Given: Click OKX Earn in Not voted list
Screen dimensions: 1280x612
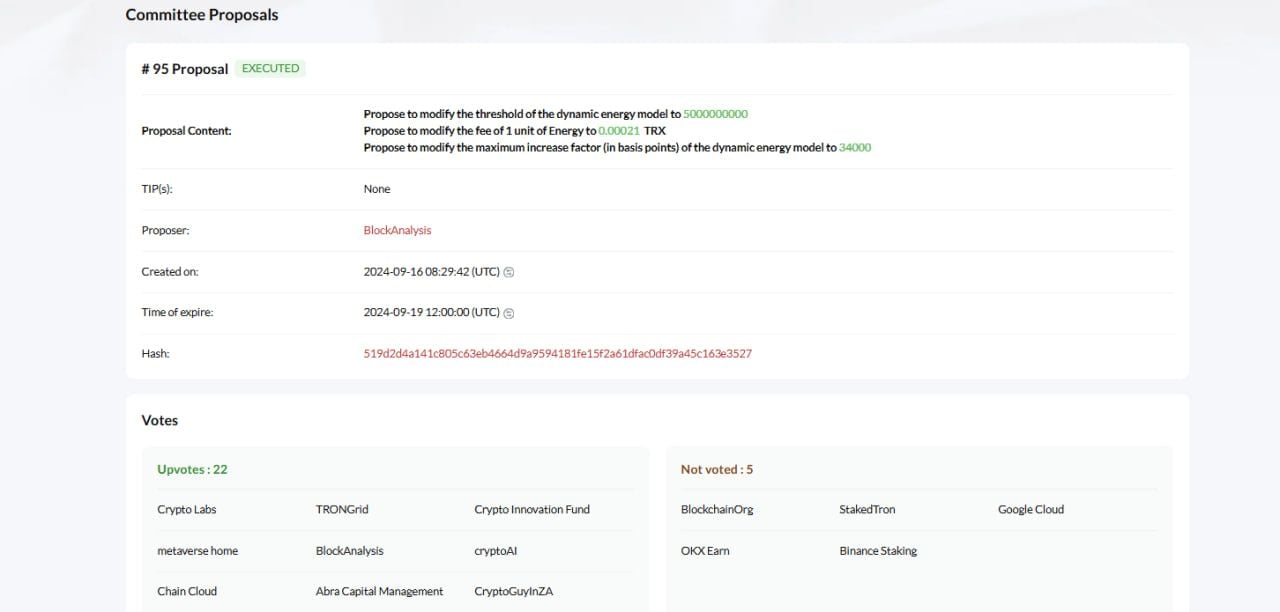Looking at the screenshot, I should pos(705,550).
